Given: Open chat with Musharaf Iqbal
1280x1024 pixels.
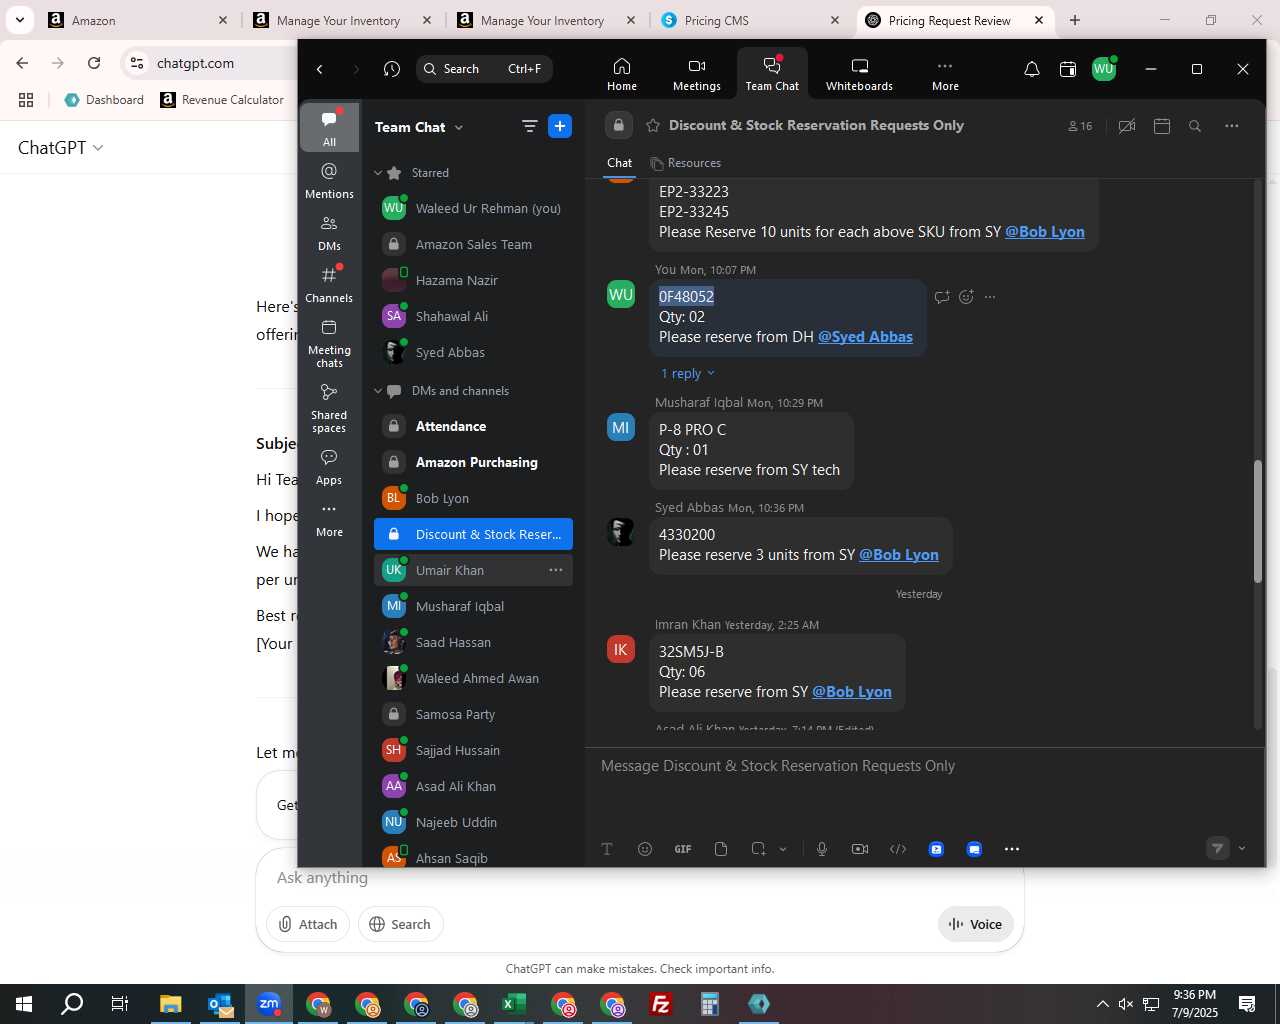Looking at the screenshot, I should pos(473,606).
